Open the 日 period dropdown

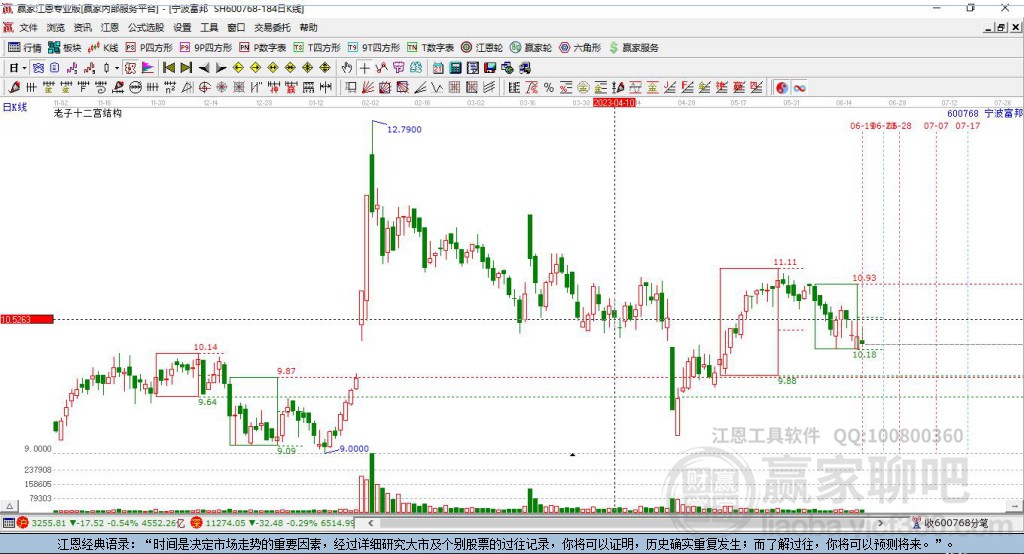18,67
